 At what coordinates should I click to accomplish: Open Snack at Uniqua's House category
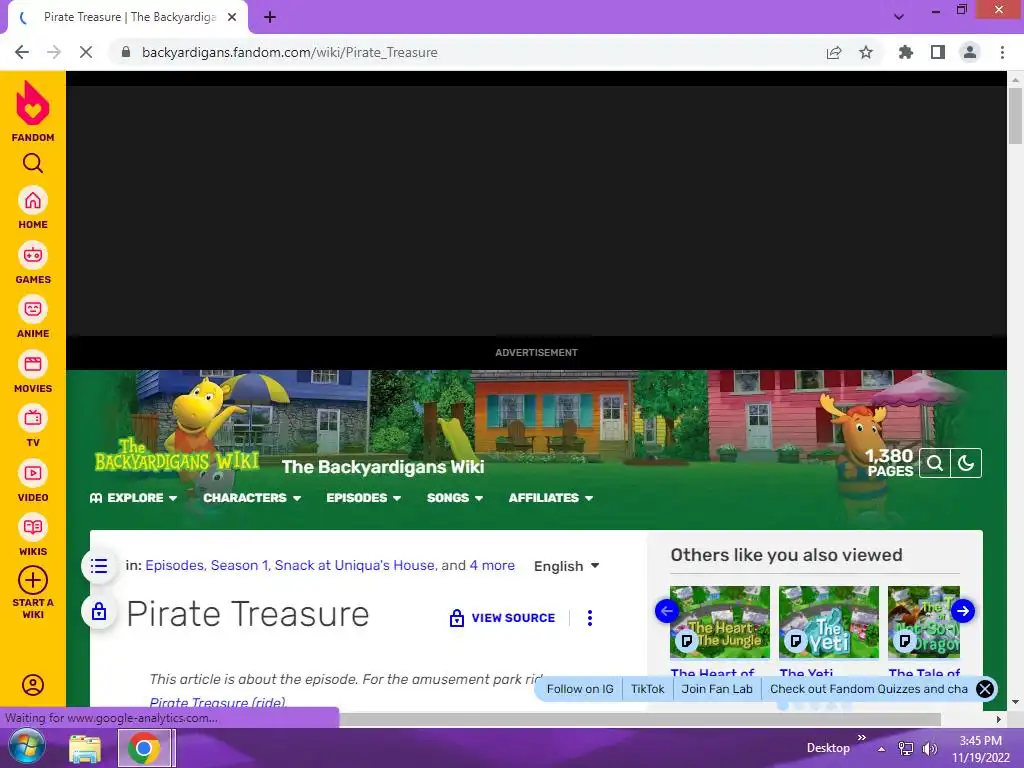355,566
